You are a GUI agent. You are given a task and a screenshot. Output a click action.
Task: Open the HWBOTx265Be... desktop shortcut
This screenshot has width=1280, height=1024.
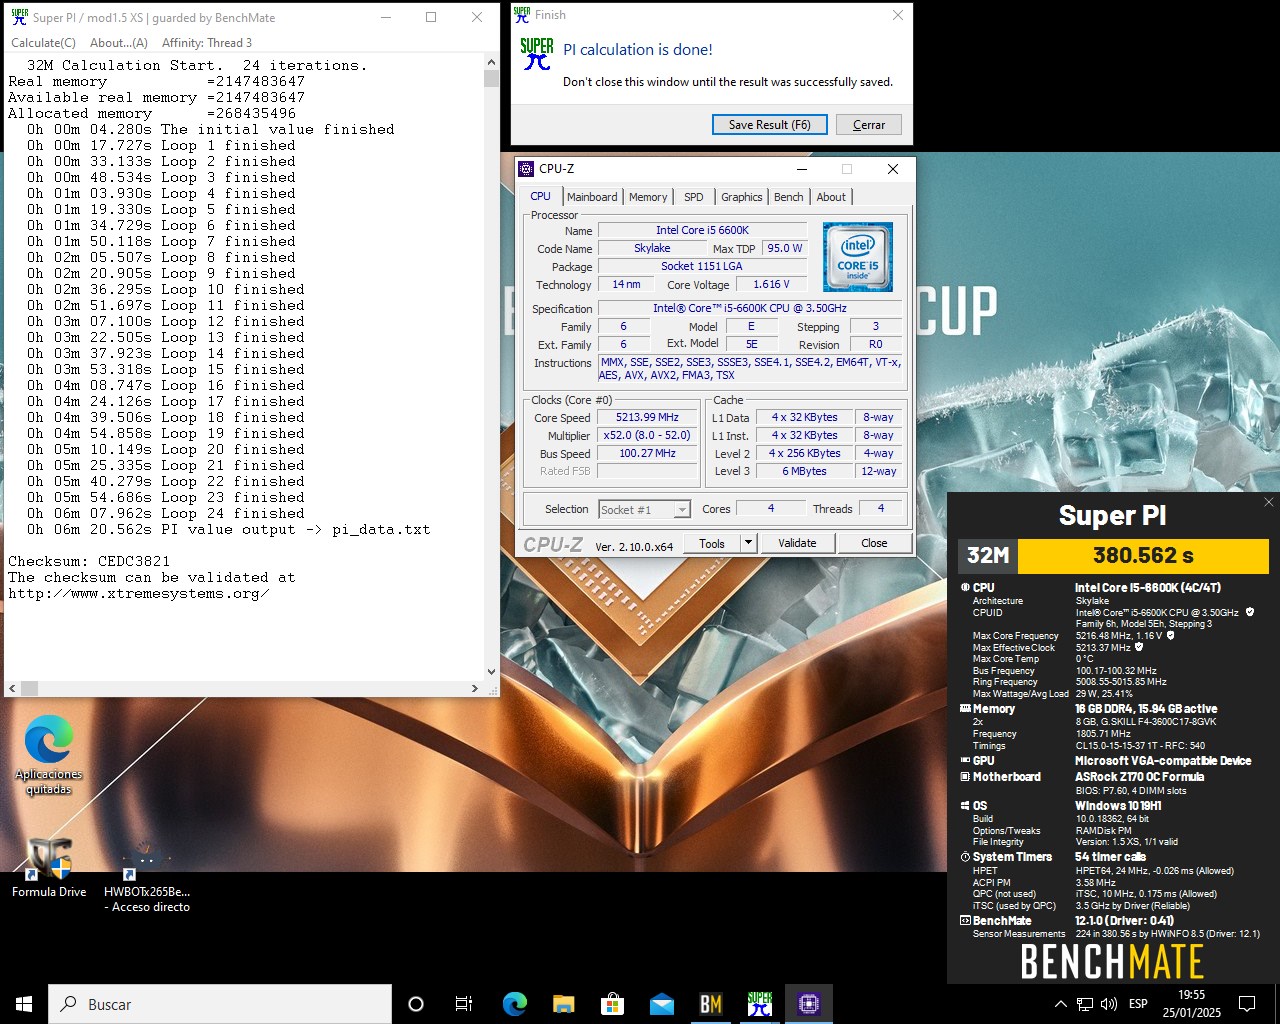(146, 876)
